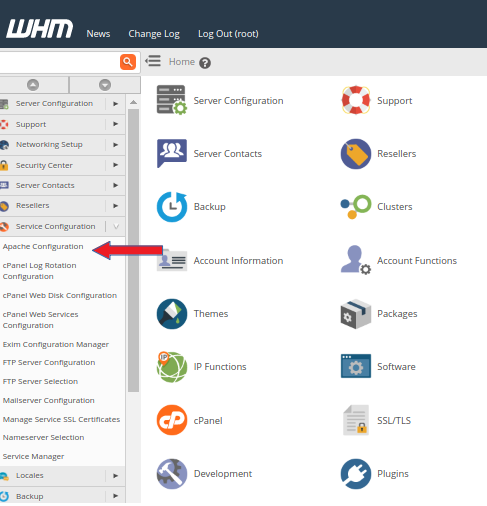Expand Networking Setup arrow in sidebar
This screenshot has height=506, width=487.
[x=115, y=145]
